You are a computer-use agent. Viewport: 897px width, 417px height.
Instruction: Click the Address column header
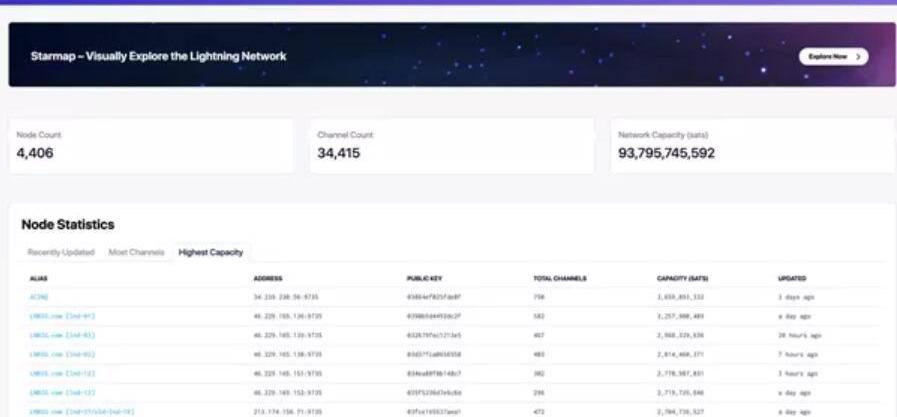(x=268, y=278)
